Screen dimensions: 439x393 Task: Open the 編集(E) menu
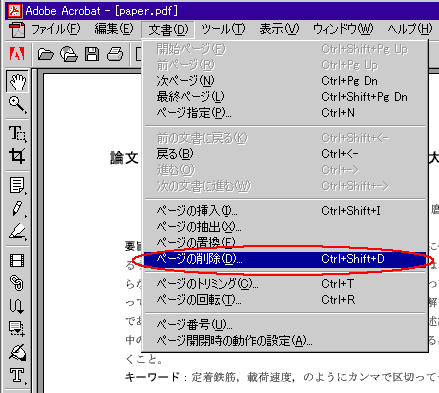tap(114, 29)
